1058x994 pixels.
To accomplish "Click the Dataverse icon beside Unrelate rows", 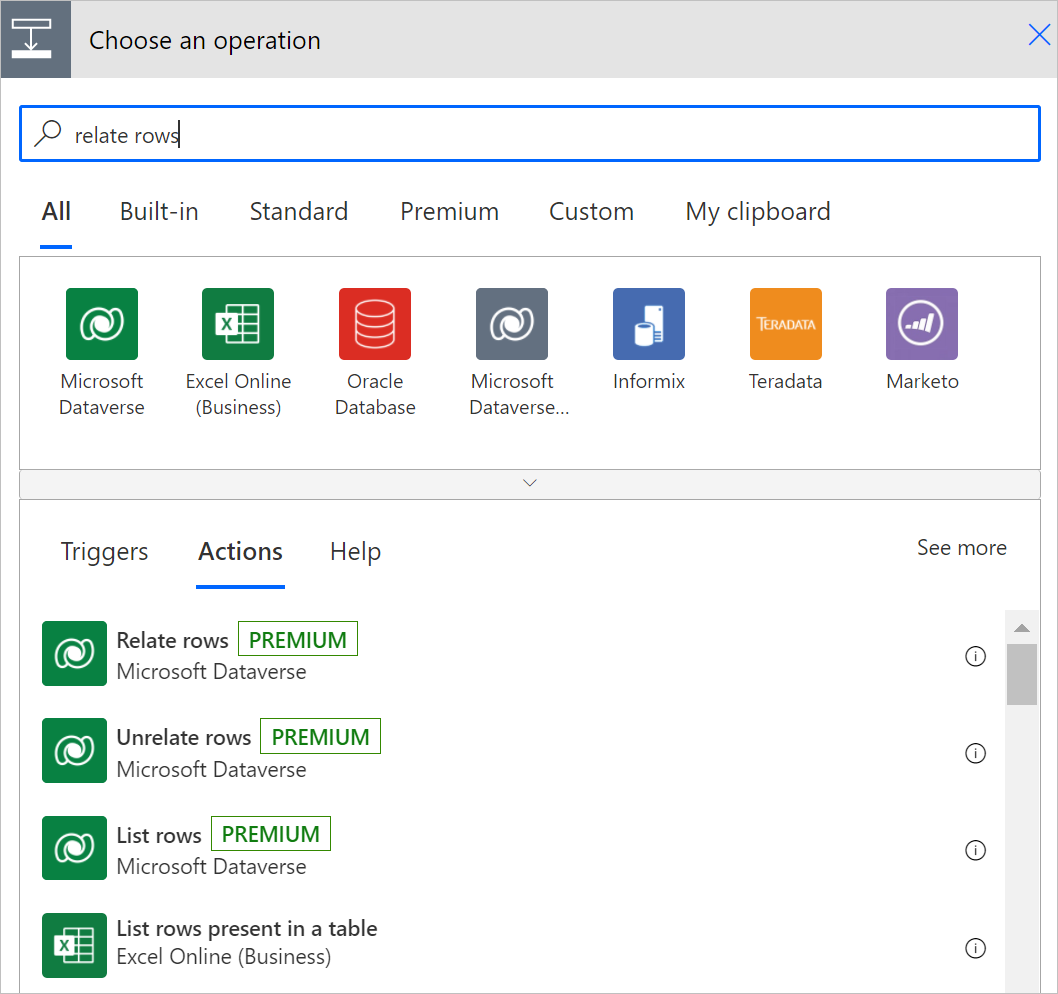I will pyautogui.click(x=74, y=750).
